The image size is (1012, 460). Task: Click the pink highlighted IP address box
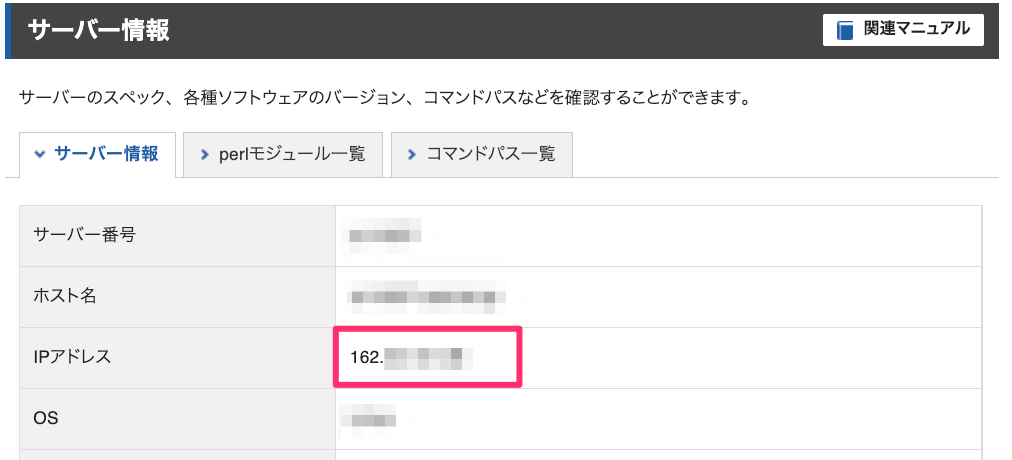tap(427, 357)
